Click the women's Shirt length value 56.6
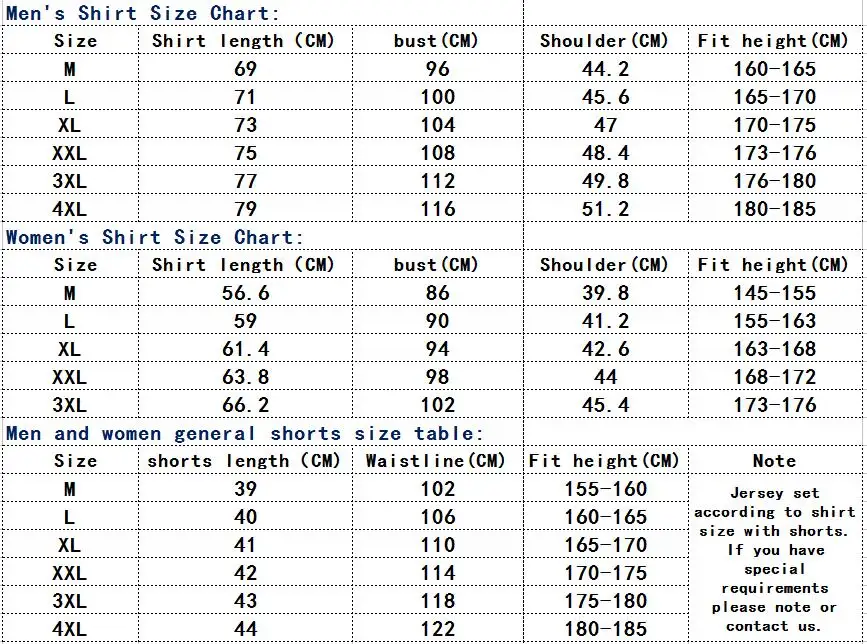 click(246, 293)
